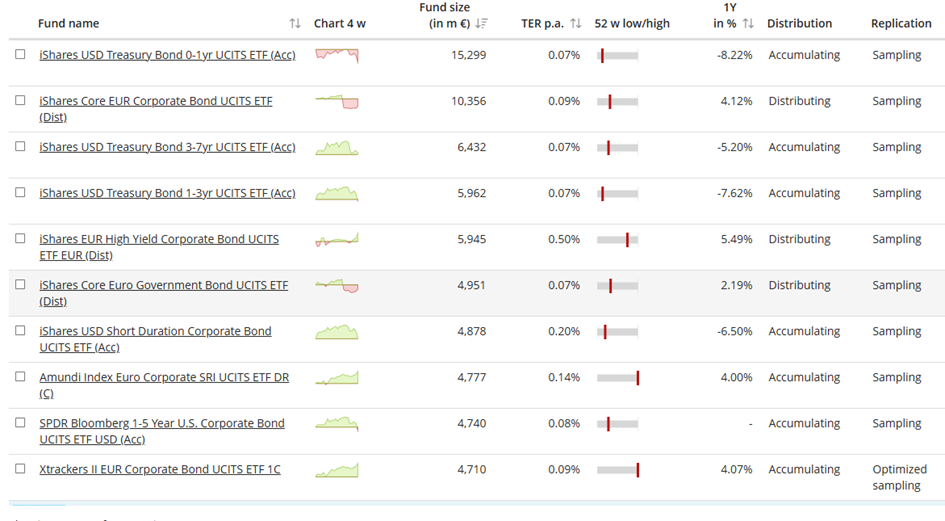
Task: Sort table by Fund name arrows
Action: [x=295, y=24]
